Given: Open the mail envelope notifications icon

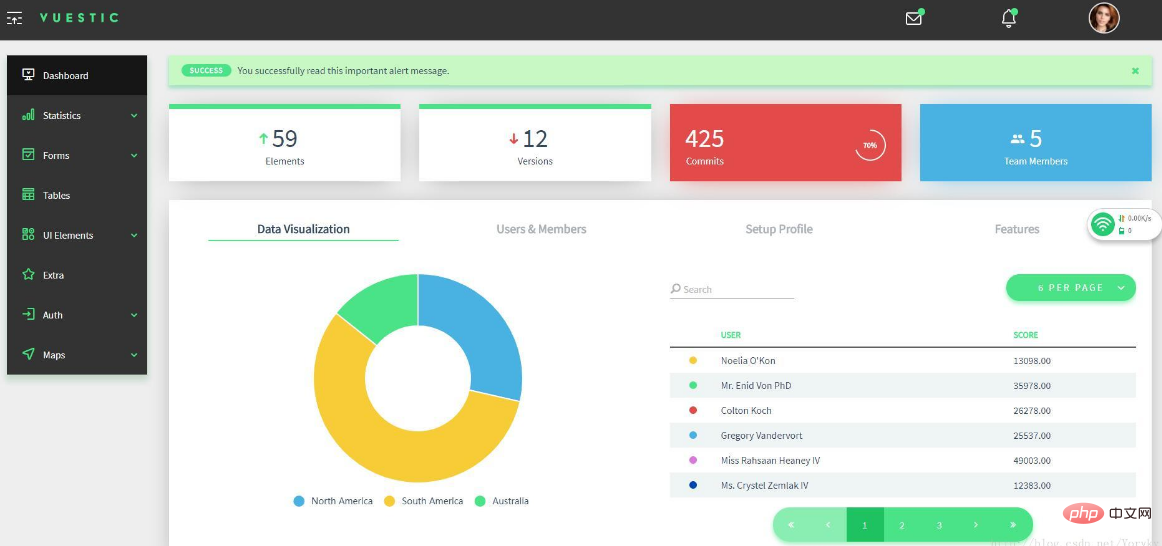Looking at the screenshot, I should tap(913, 18).
